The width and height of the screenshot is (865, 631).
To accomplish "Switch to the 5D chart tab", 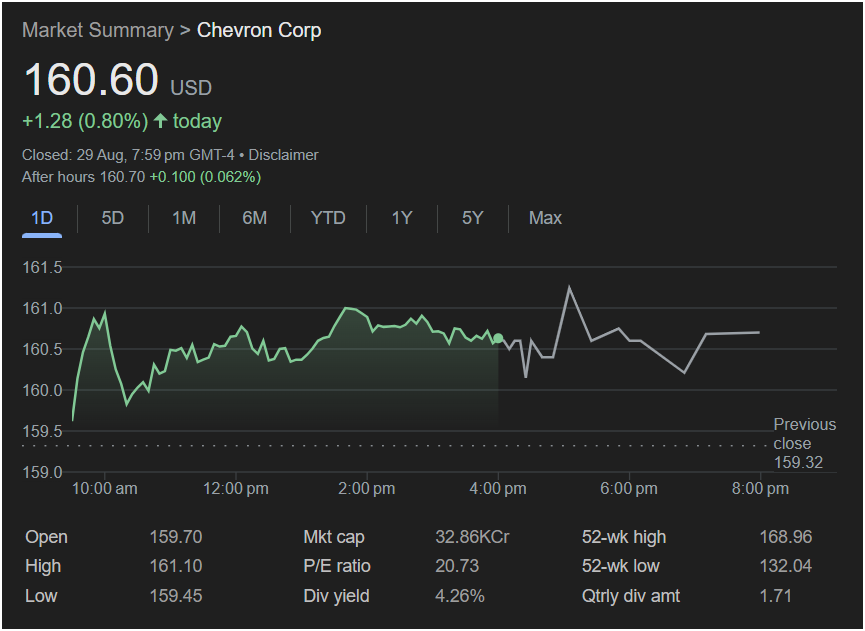I will point(113,218).
